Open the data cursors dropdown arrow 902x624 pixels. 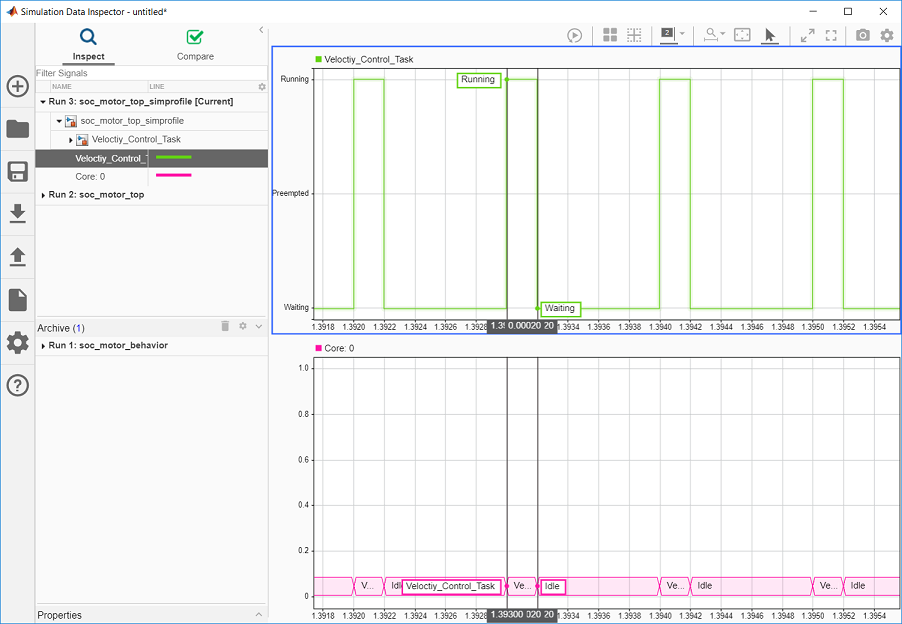682,34
